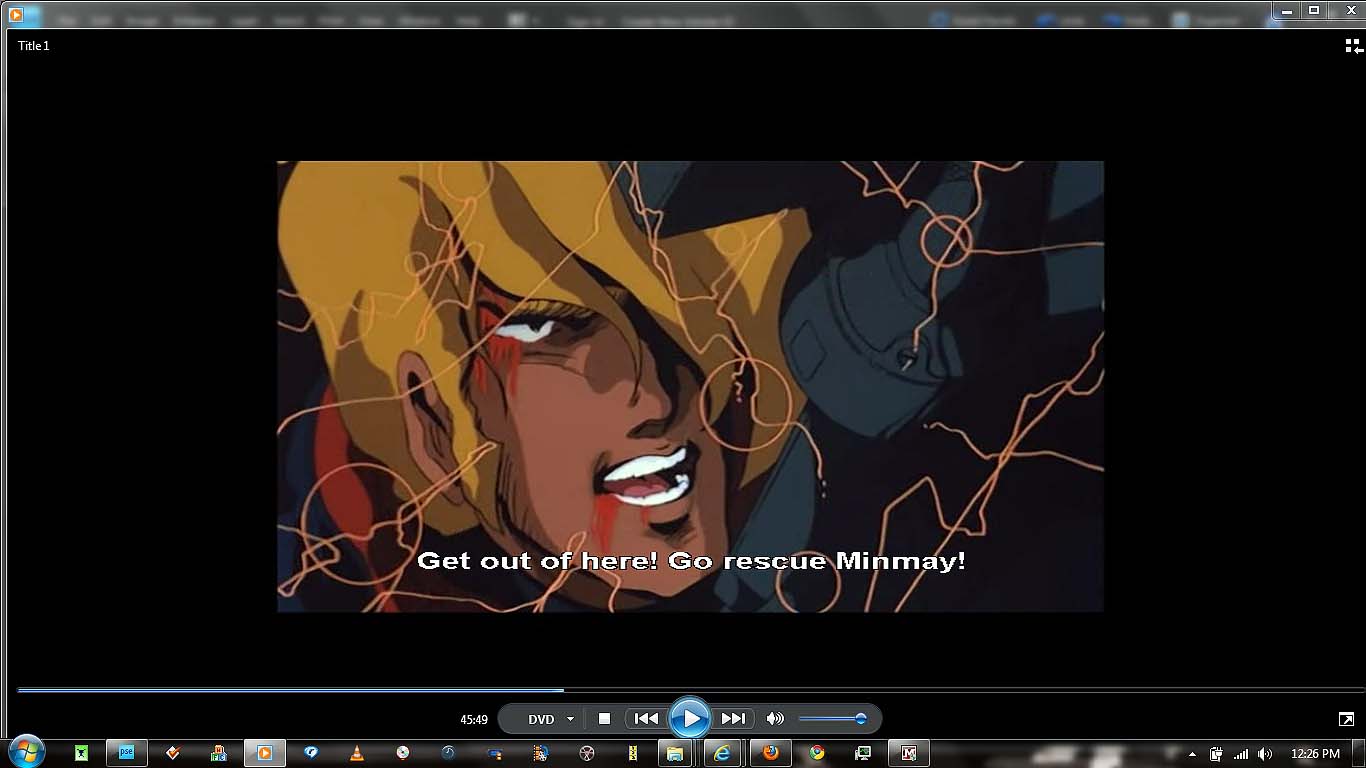This screenshot has width=1366, height=768.
Task: Switch to Library view icon
Action: tap(1354, 46)
